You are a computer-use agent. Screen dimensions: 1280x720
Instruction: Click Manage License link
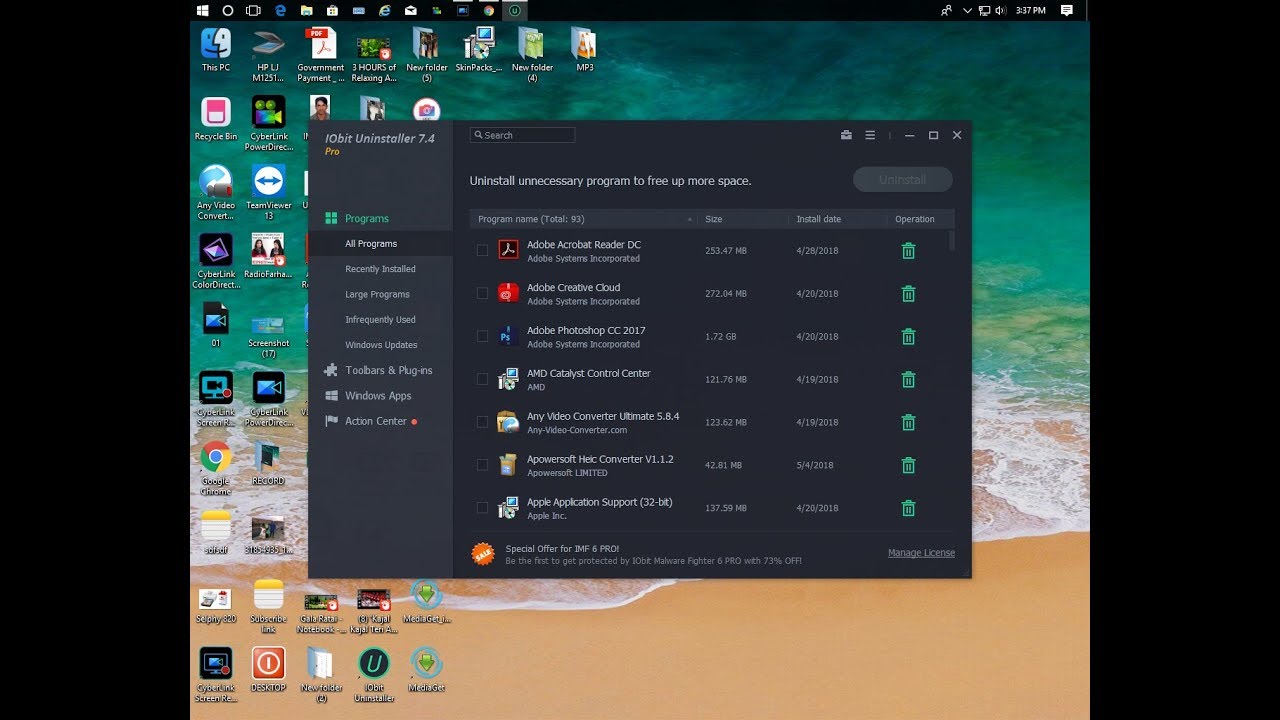(921, 553)
